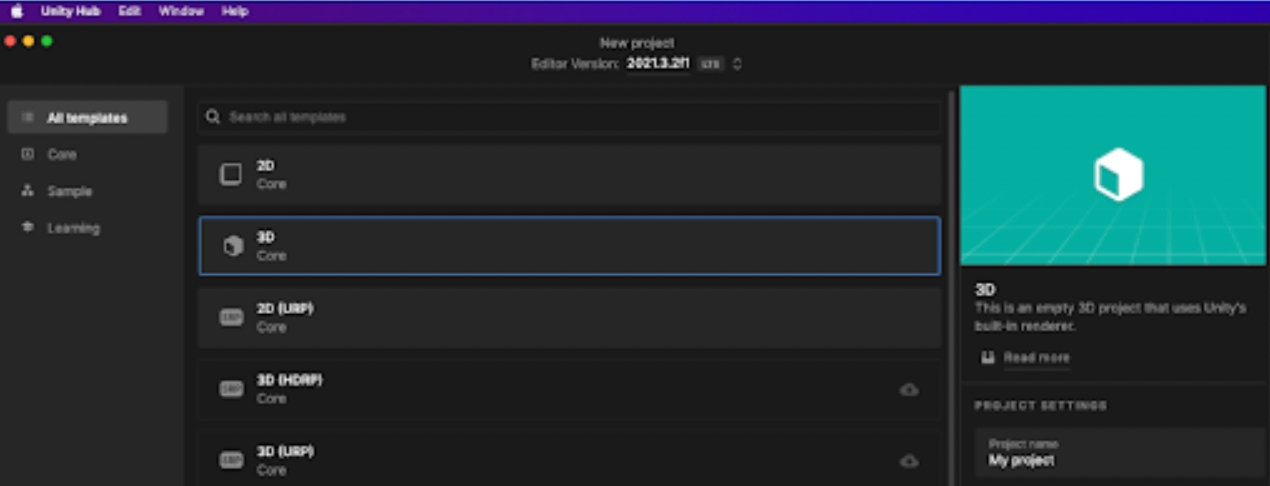The width and height of the screenshot is (1270, 486).
Task: Click the search magnifier icon
Action: coord(213,117)
